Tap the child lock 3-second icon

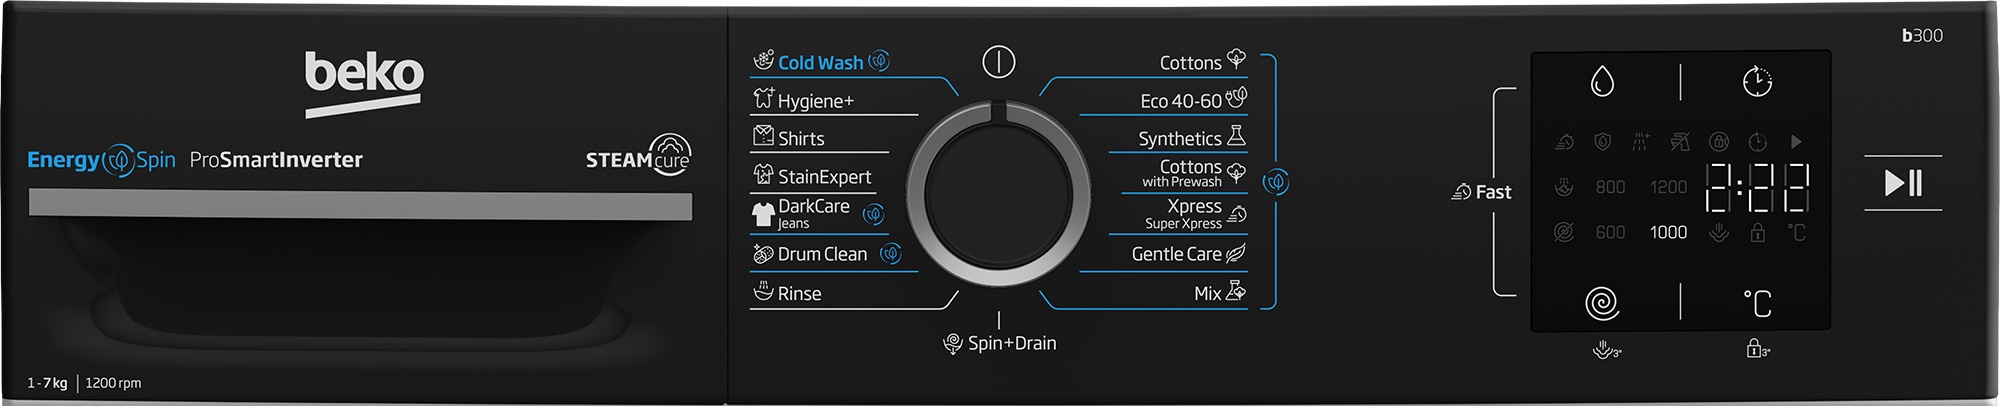tap(1757, 349)
